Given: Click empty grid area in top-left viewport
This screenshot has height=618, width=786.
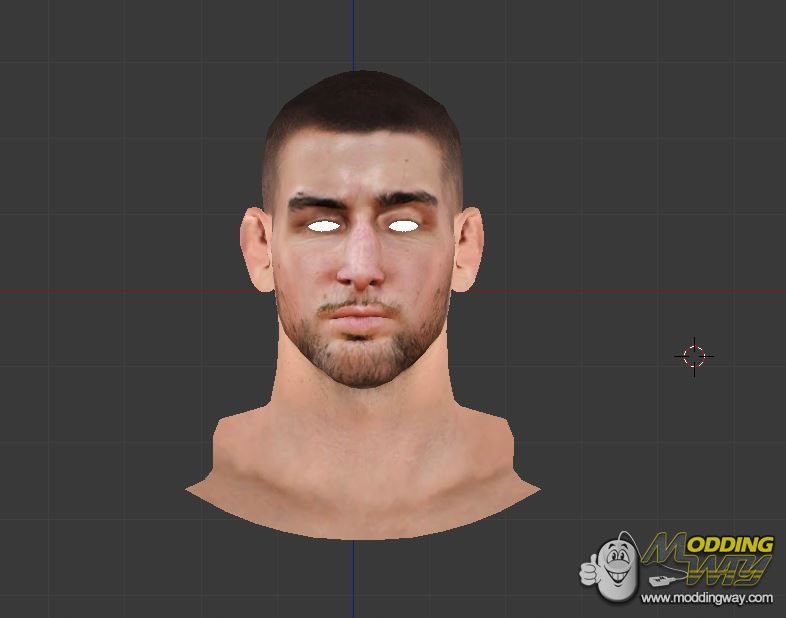Looking at the screenshot, I should click(x=100, y=100).
